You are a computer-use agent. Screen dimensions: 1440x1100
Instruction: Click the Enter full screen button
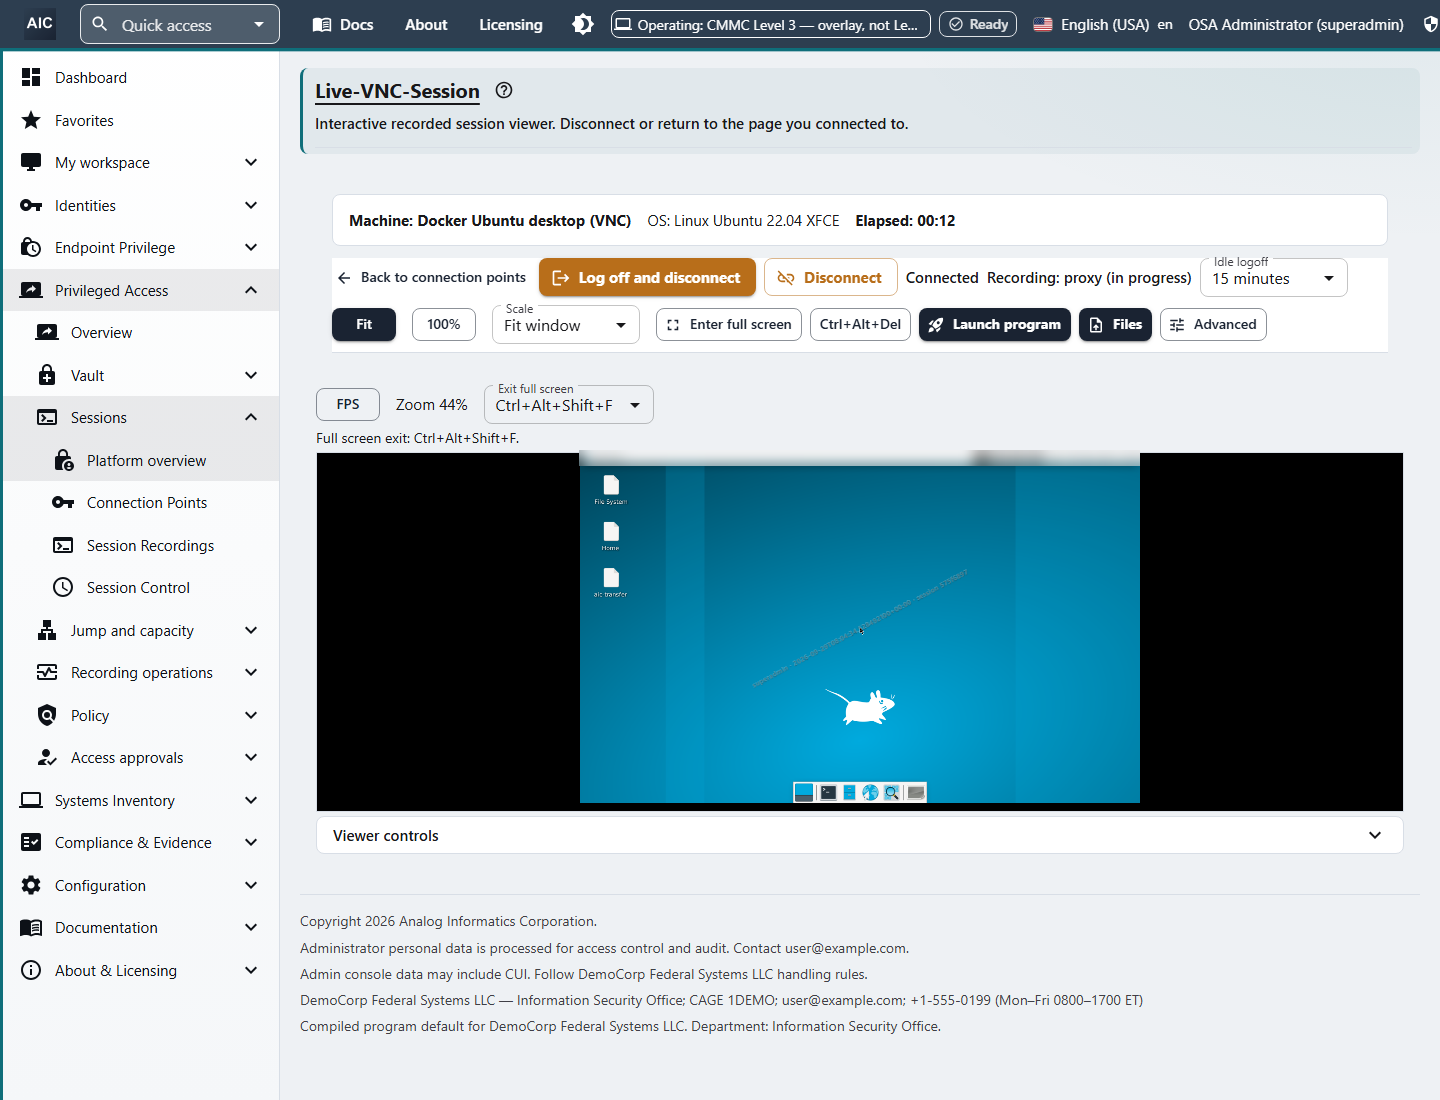click(x=729, y=324)
